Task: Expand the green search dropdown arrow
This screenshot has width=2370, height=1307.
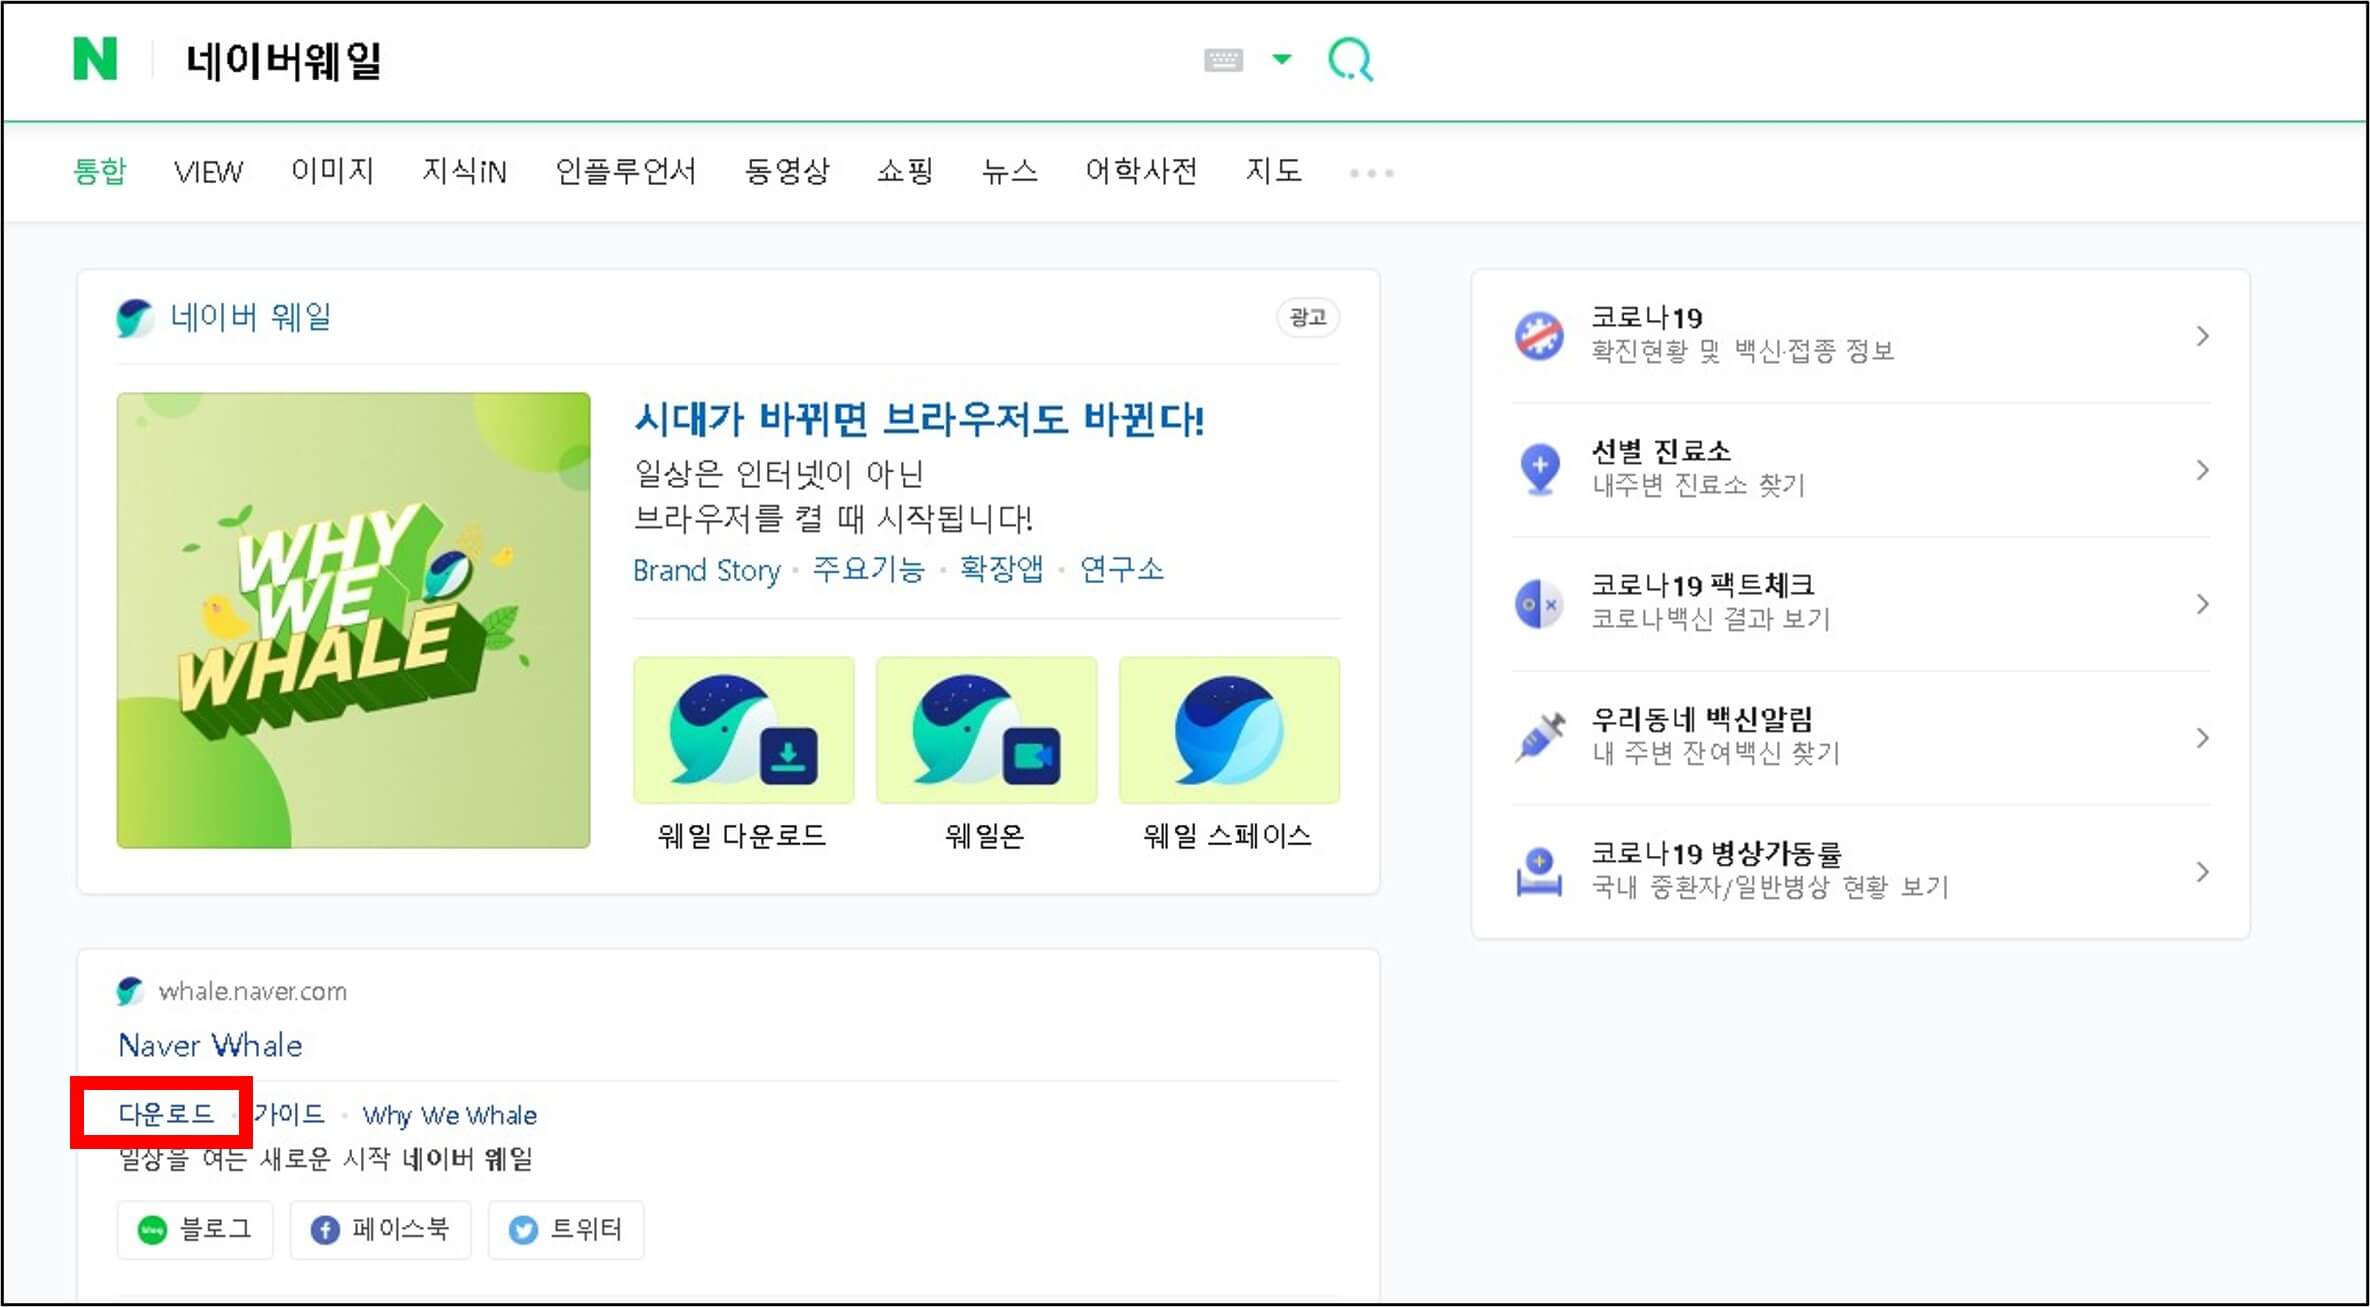Action: (x=1281, y=59)
